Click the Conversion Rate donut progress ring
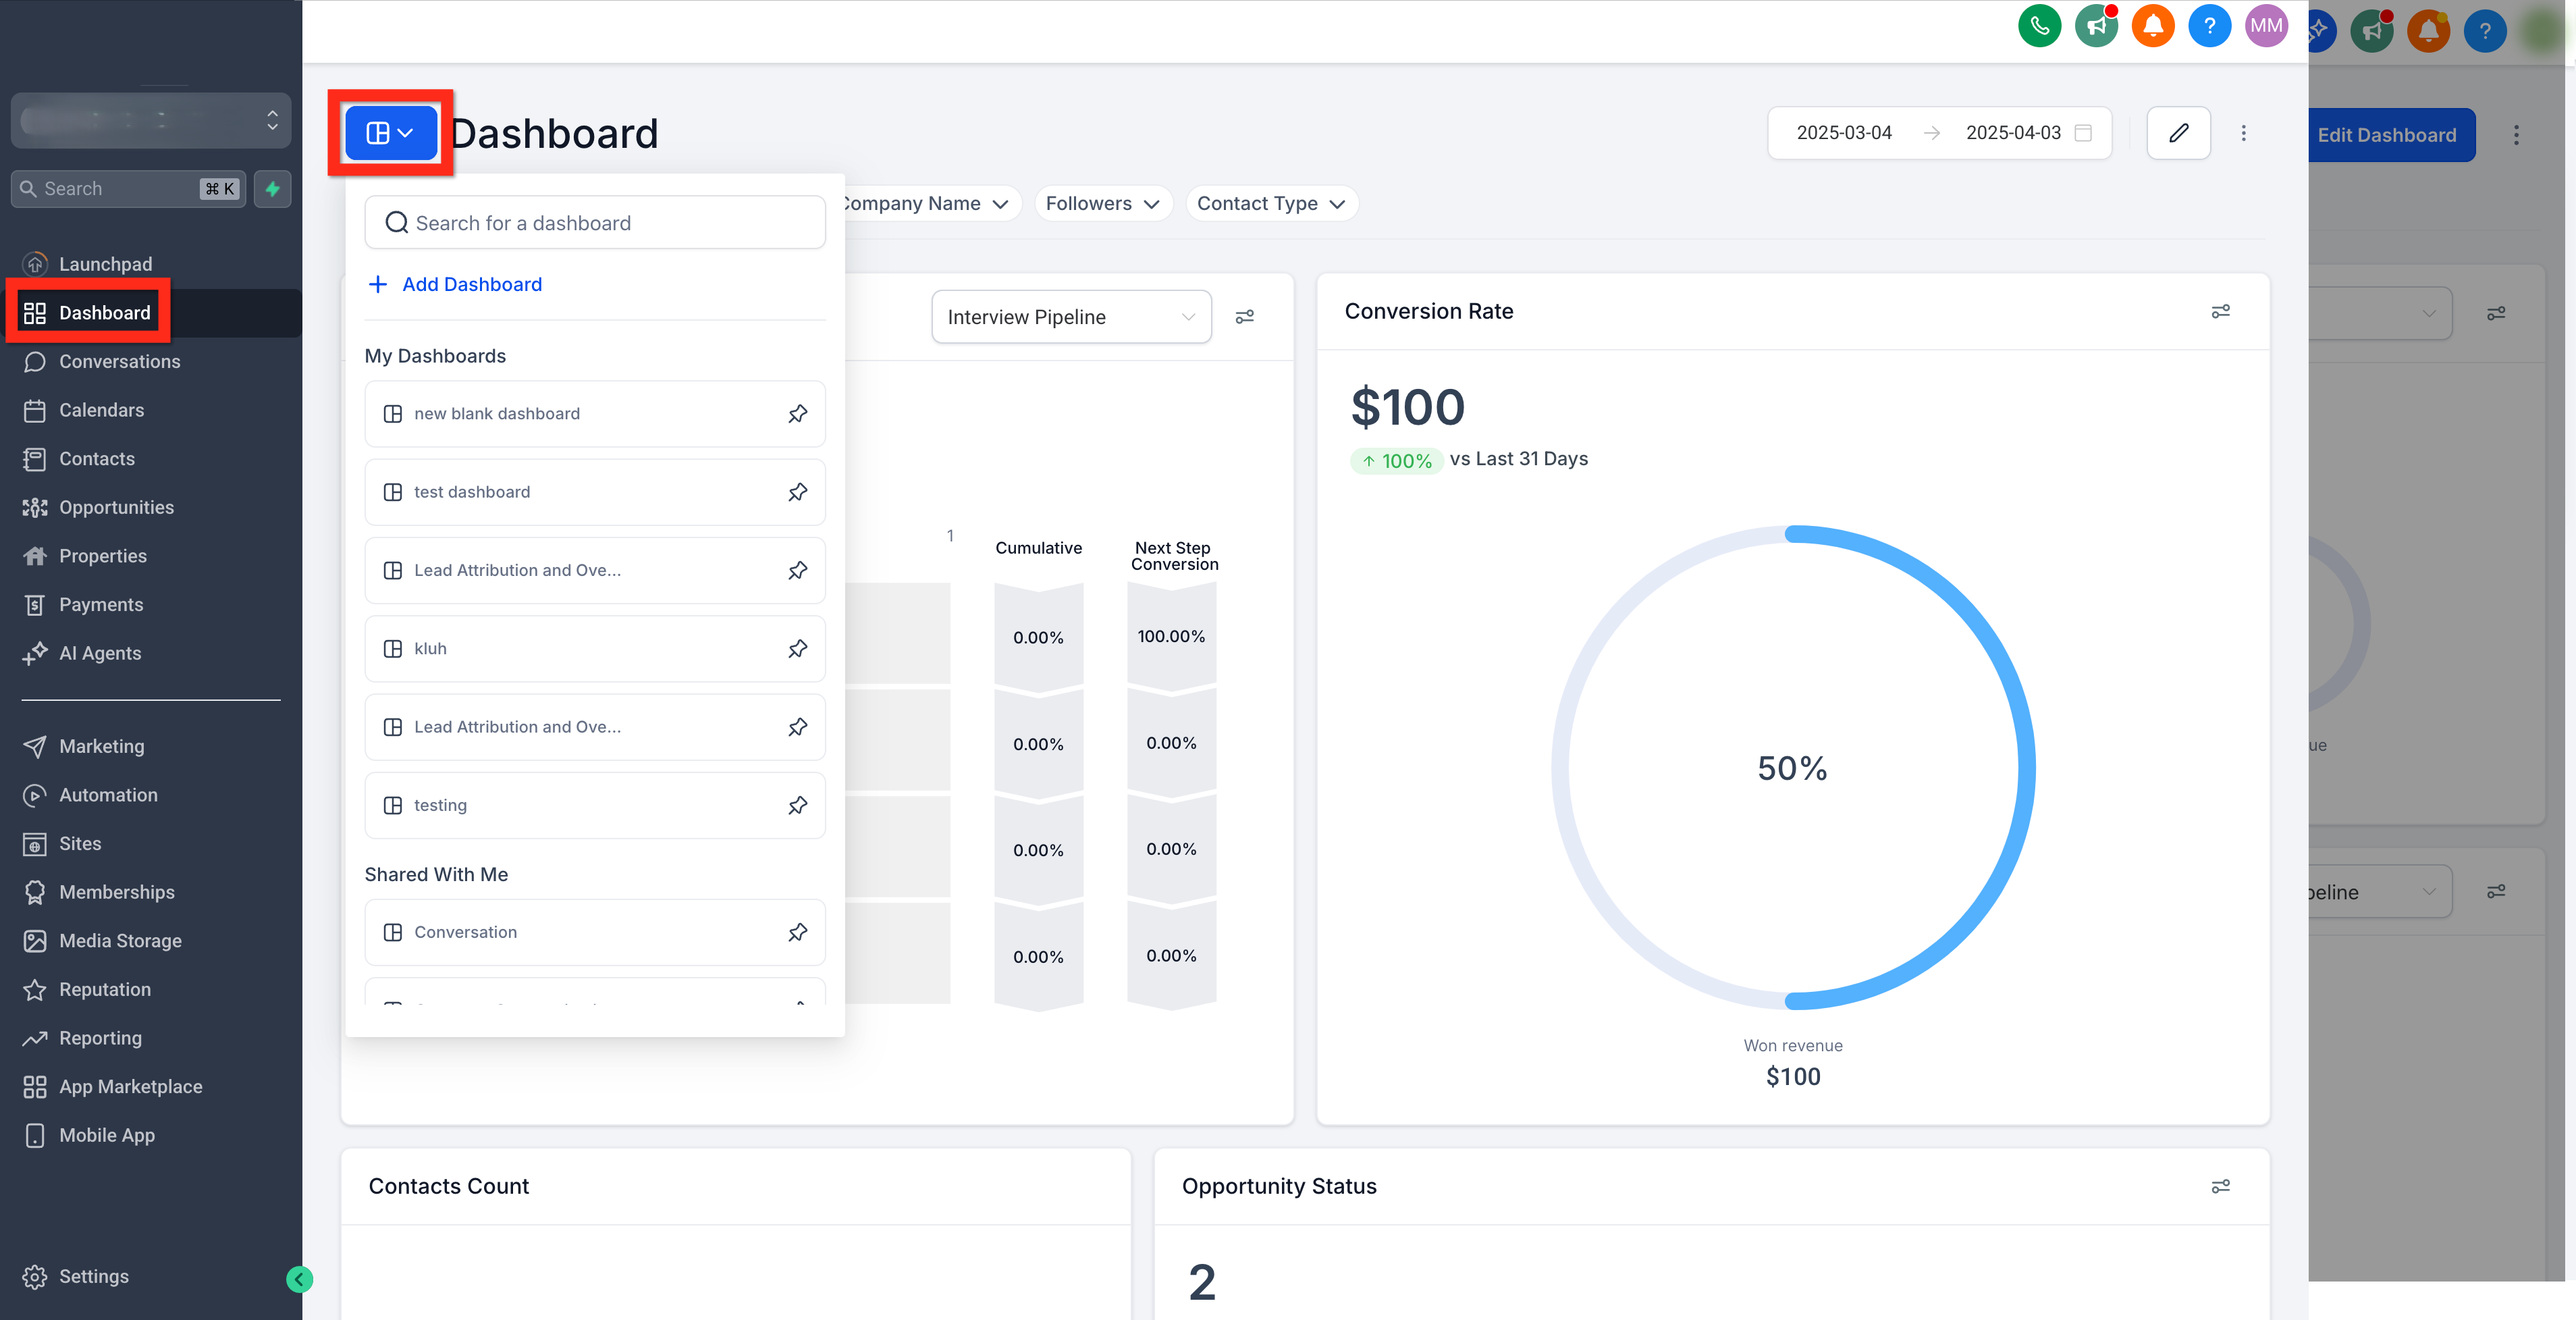The height and width of the screenshot is (1320, 2576). click(1792, 768)
